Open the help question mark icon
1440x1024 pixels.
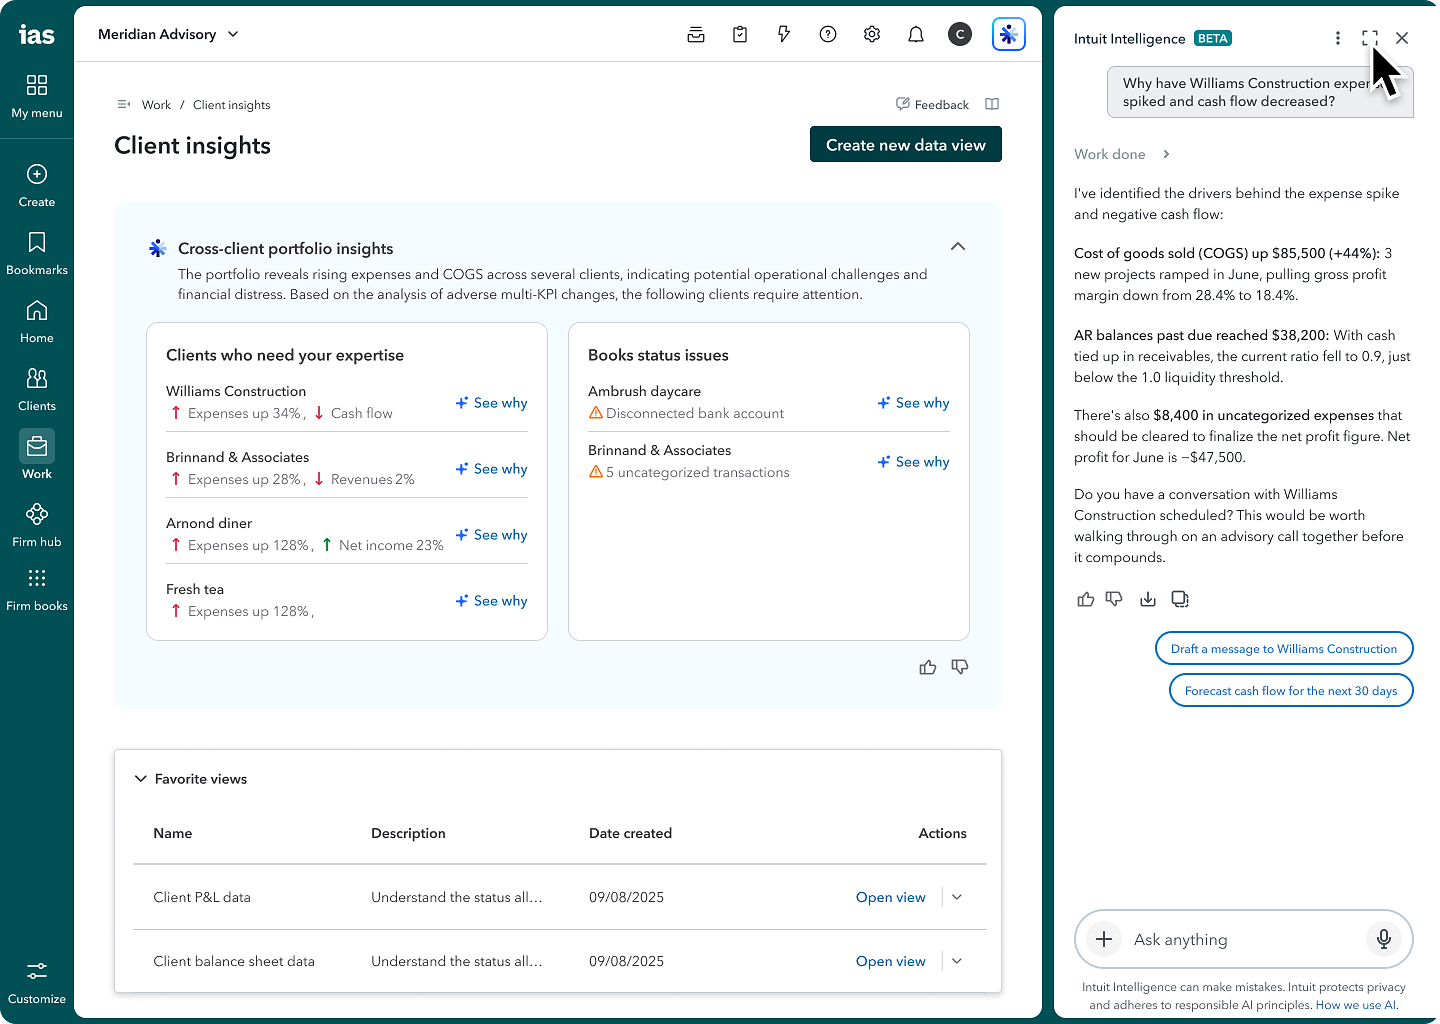[x=828, y=34]
